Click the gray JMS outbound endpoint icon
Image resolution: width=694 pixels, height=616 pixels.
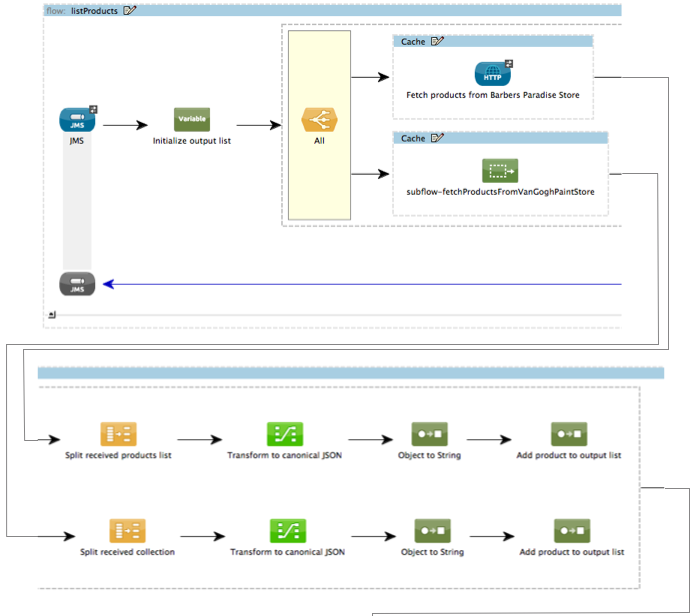click(x=77, y=284)
